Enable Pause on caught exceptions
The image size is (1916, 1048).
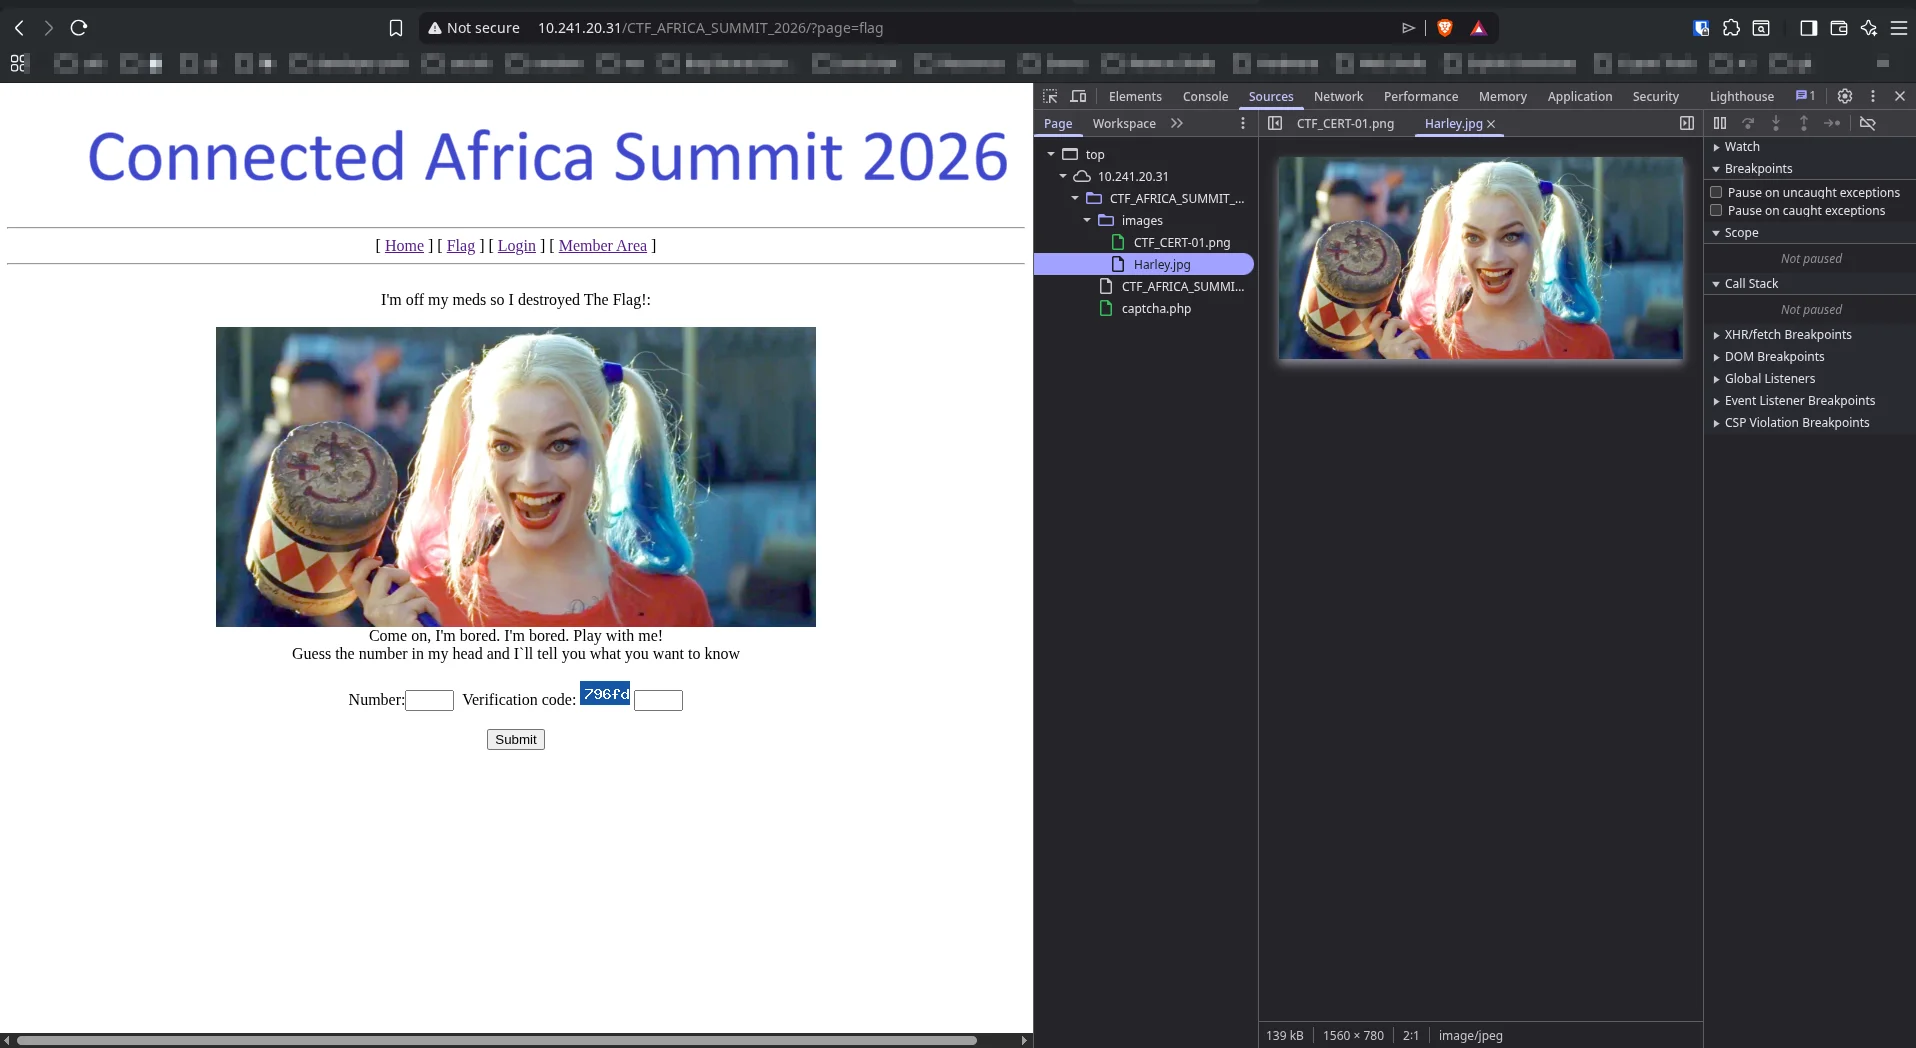click(1716, 210)
